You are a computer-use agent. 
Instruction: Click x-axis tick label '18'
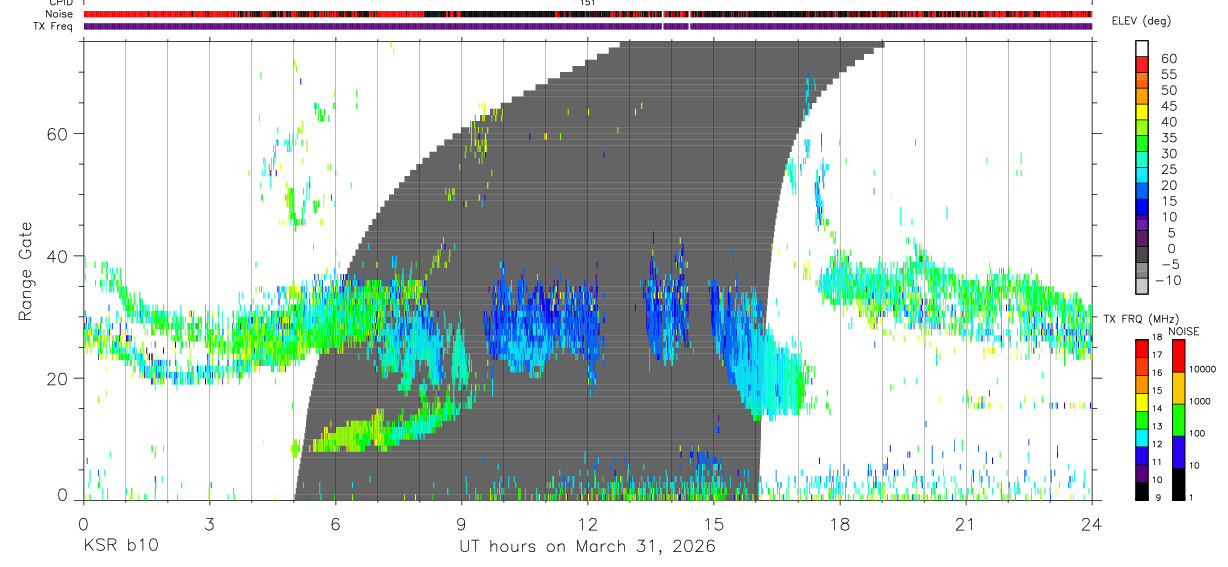[839, 524]
